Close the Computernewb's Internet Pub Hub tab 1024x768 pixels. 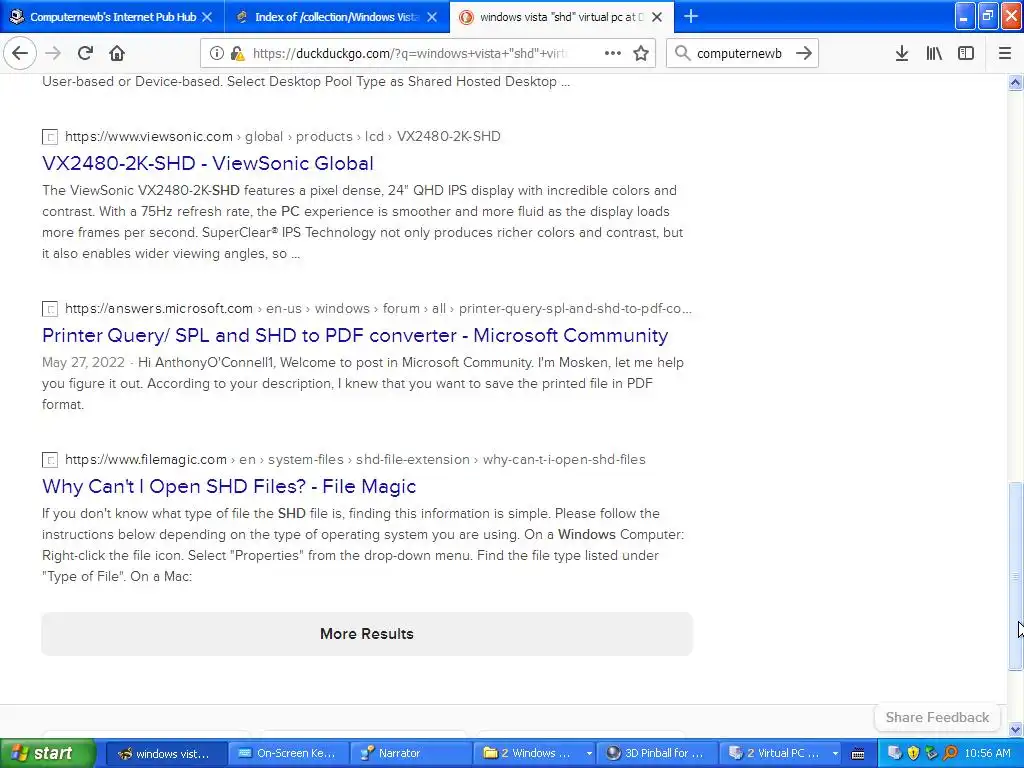pyautogui.click(x=207, y=17)
